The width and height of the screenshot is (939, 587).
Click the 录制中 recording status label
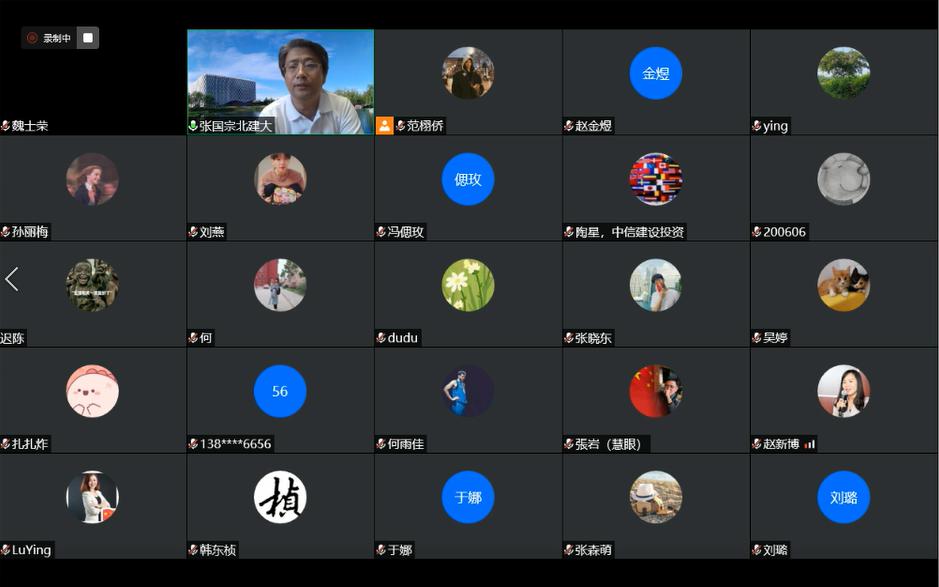[57, 38]
